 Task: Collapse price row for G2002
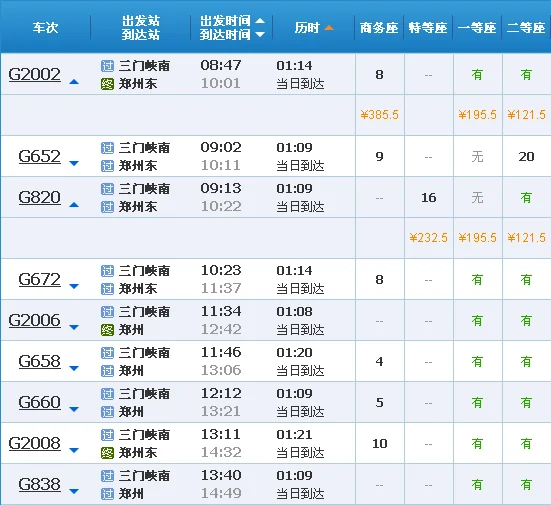pyautogui.click(x=74, y=82)
